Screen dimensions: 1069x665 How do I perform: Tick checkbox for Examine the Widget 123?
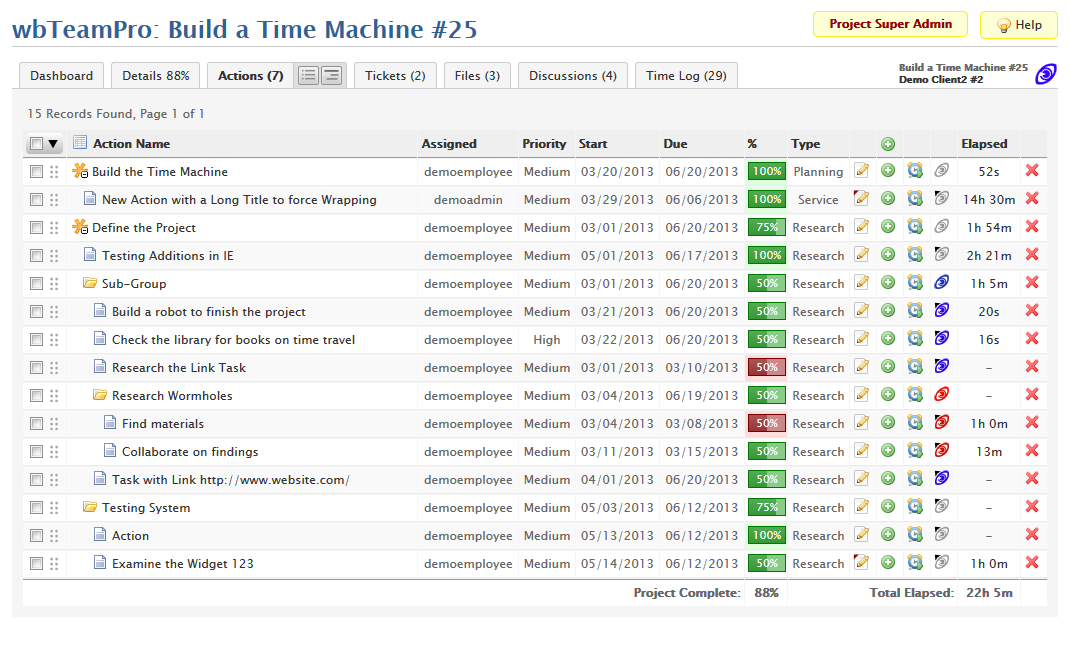click(37, 564)
